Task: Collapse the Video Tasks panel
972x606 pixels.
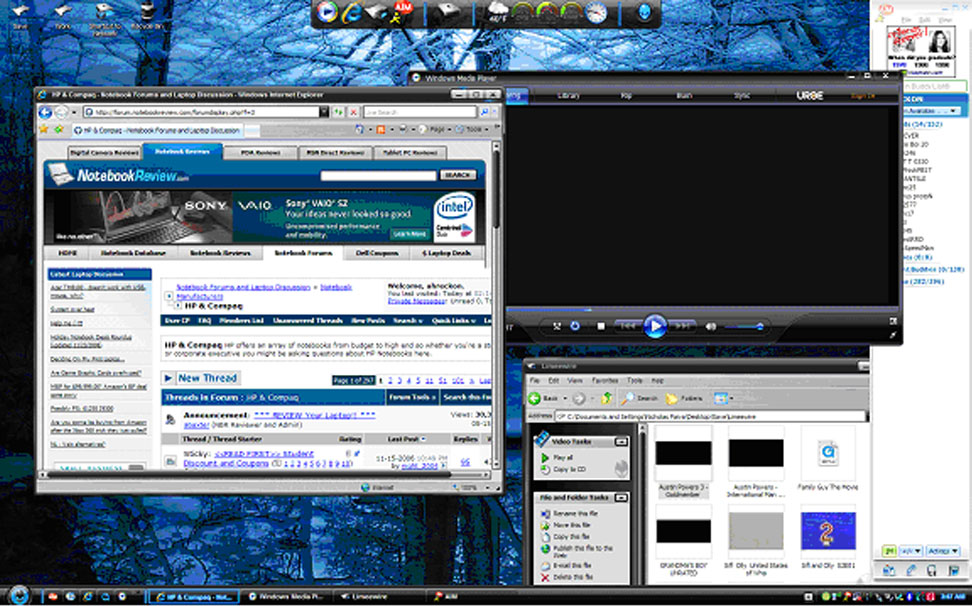Action: click(x=621, y=442)
